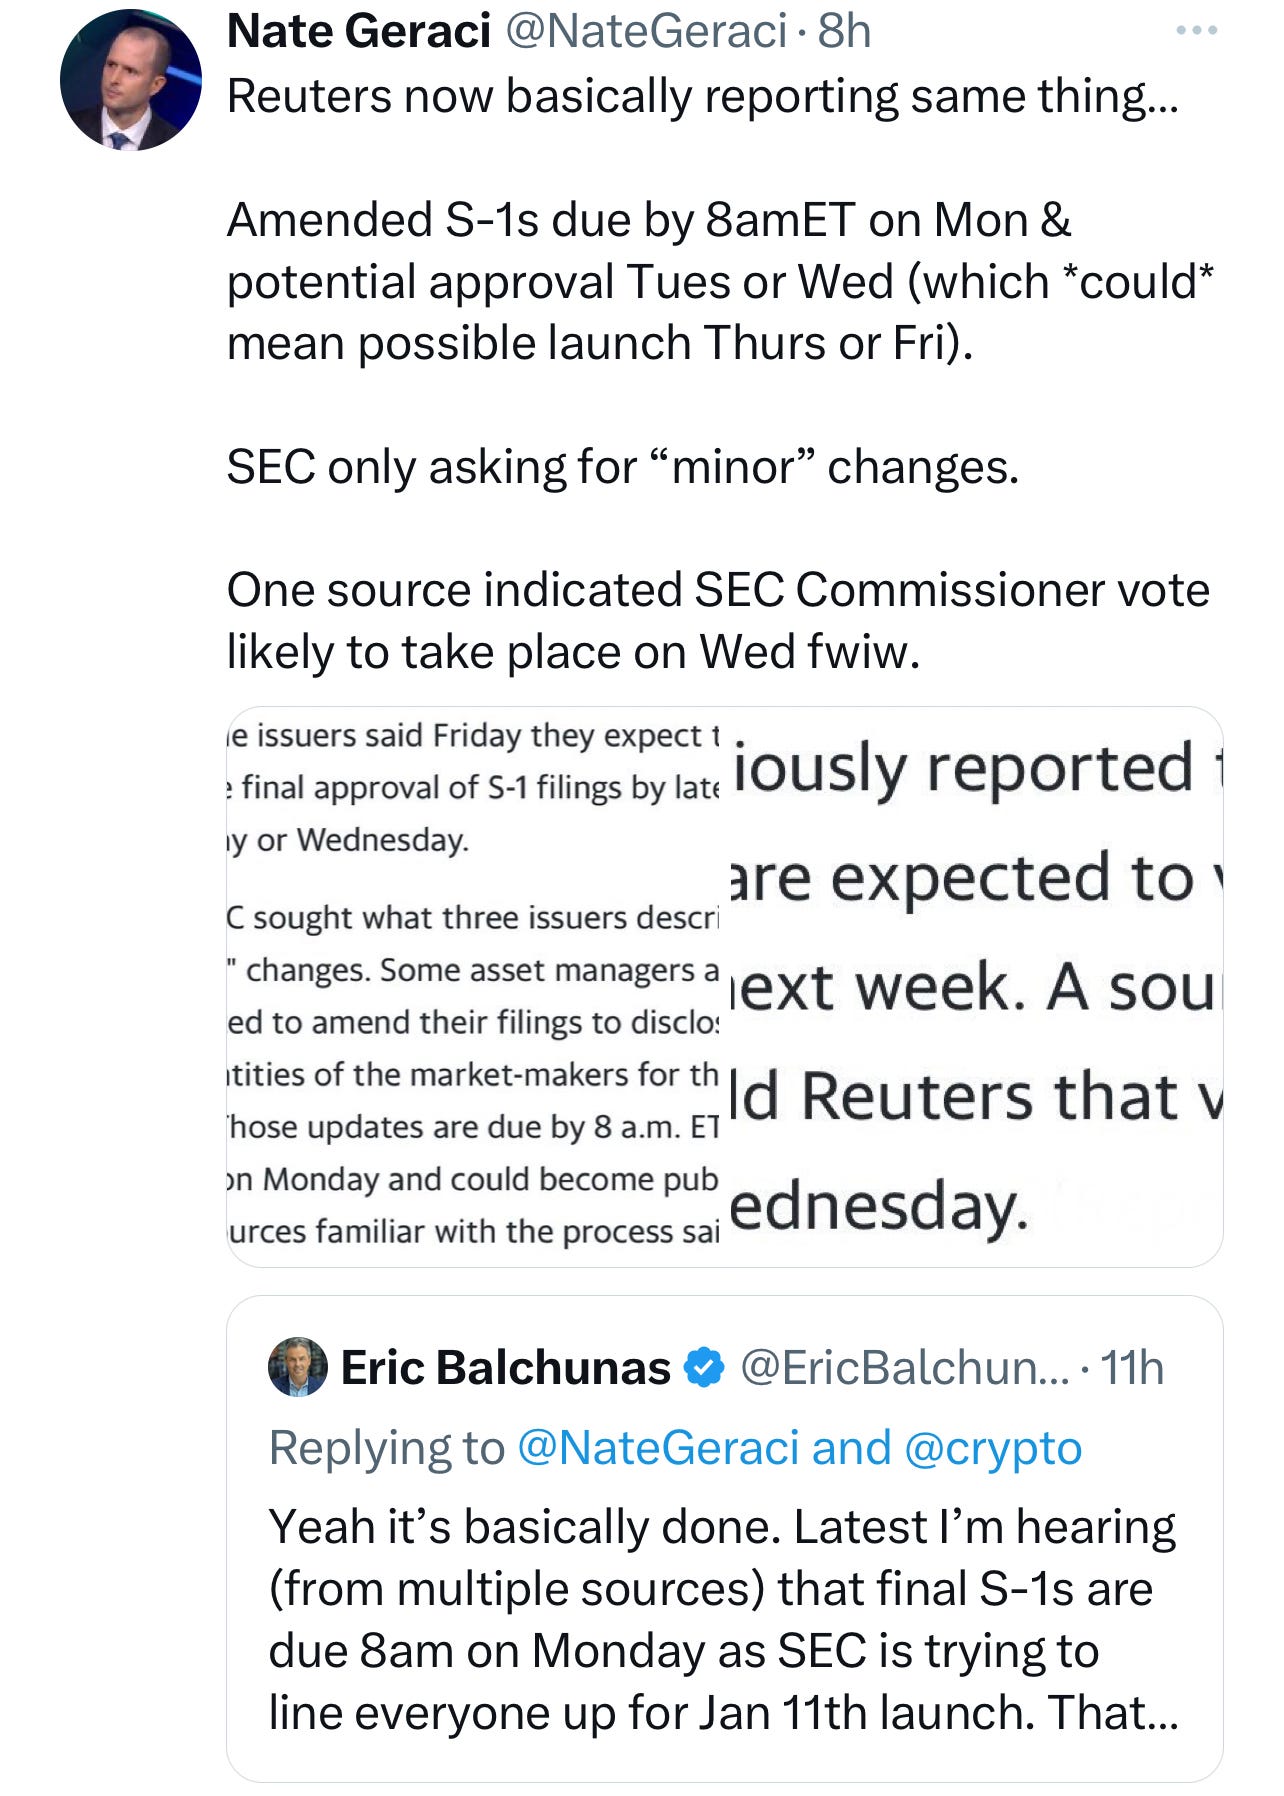Click the Eric Balchunas display name

point(505,1367)
